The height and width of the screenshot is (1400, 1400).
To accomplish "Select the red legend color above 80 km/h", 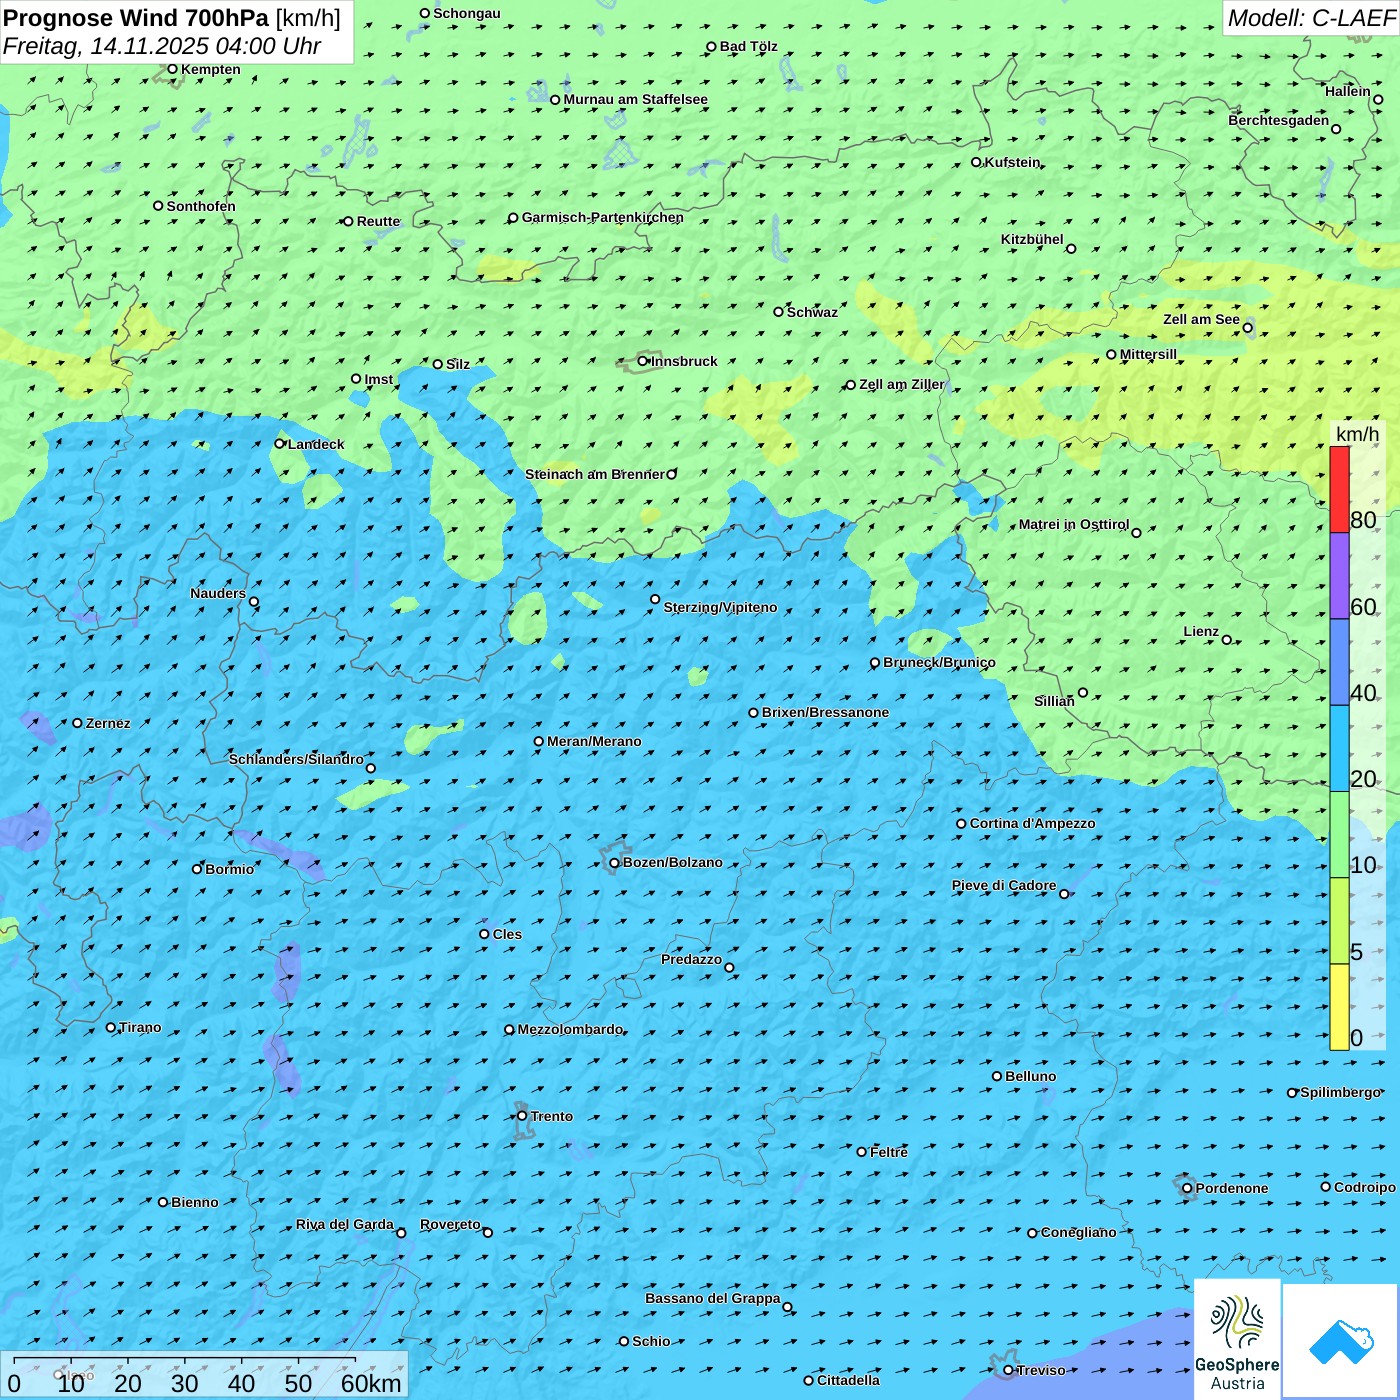I will 1339,489.
